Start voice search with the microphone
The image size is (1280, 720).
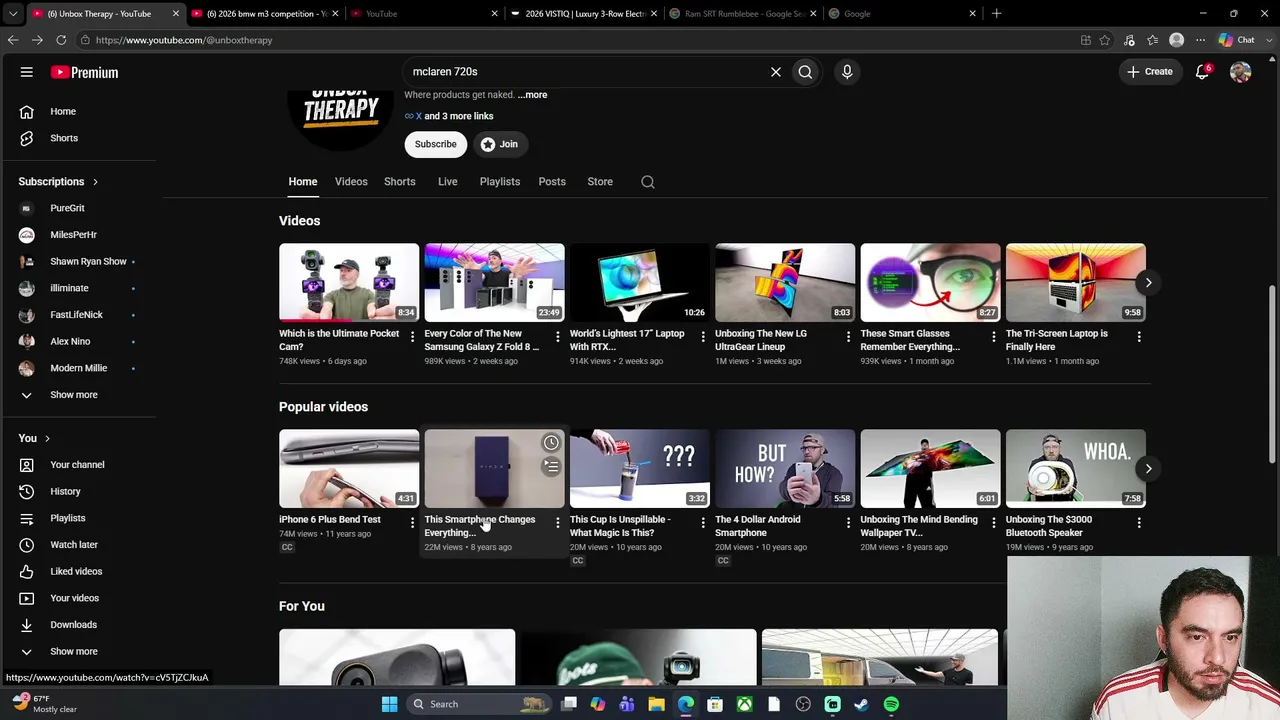(847, 72)
